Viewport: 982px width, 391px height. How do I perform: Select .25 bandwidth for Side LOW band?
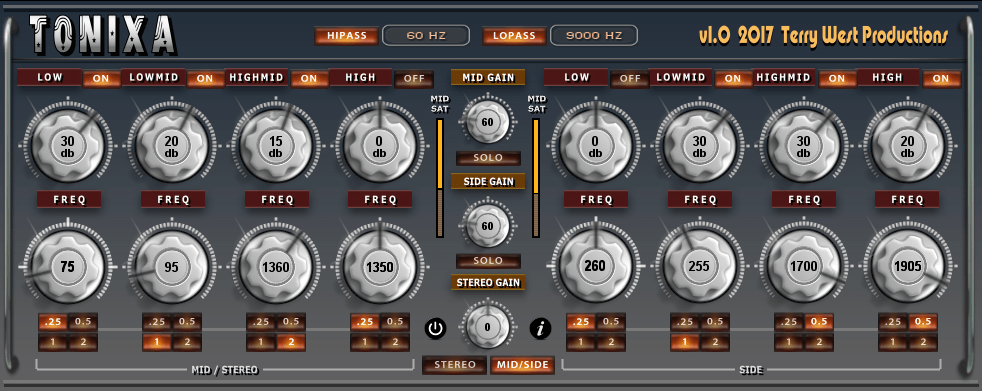click(x=581, y=322)
